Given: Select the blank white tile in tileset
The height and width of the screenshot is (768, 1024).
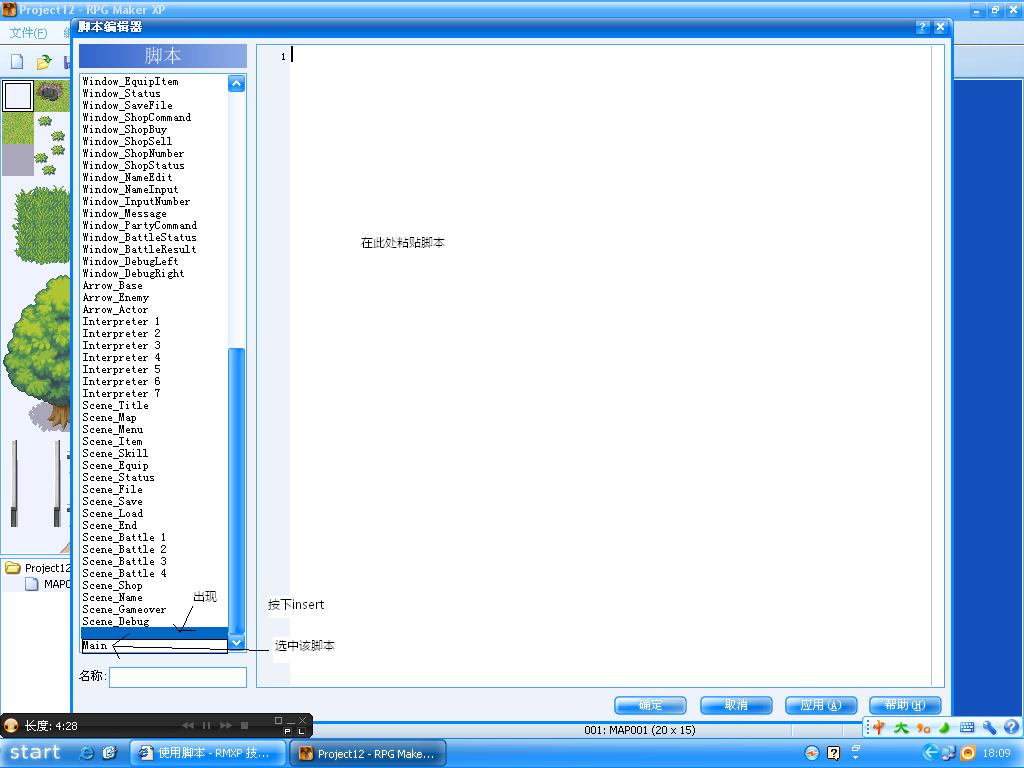Looking at the screenshot, I should click(x=18, y=96).
